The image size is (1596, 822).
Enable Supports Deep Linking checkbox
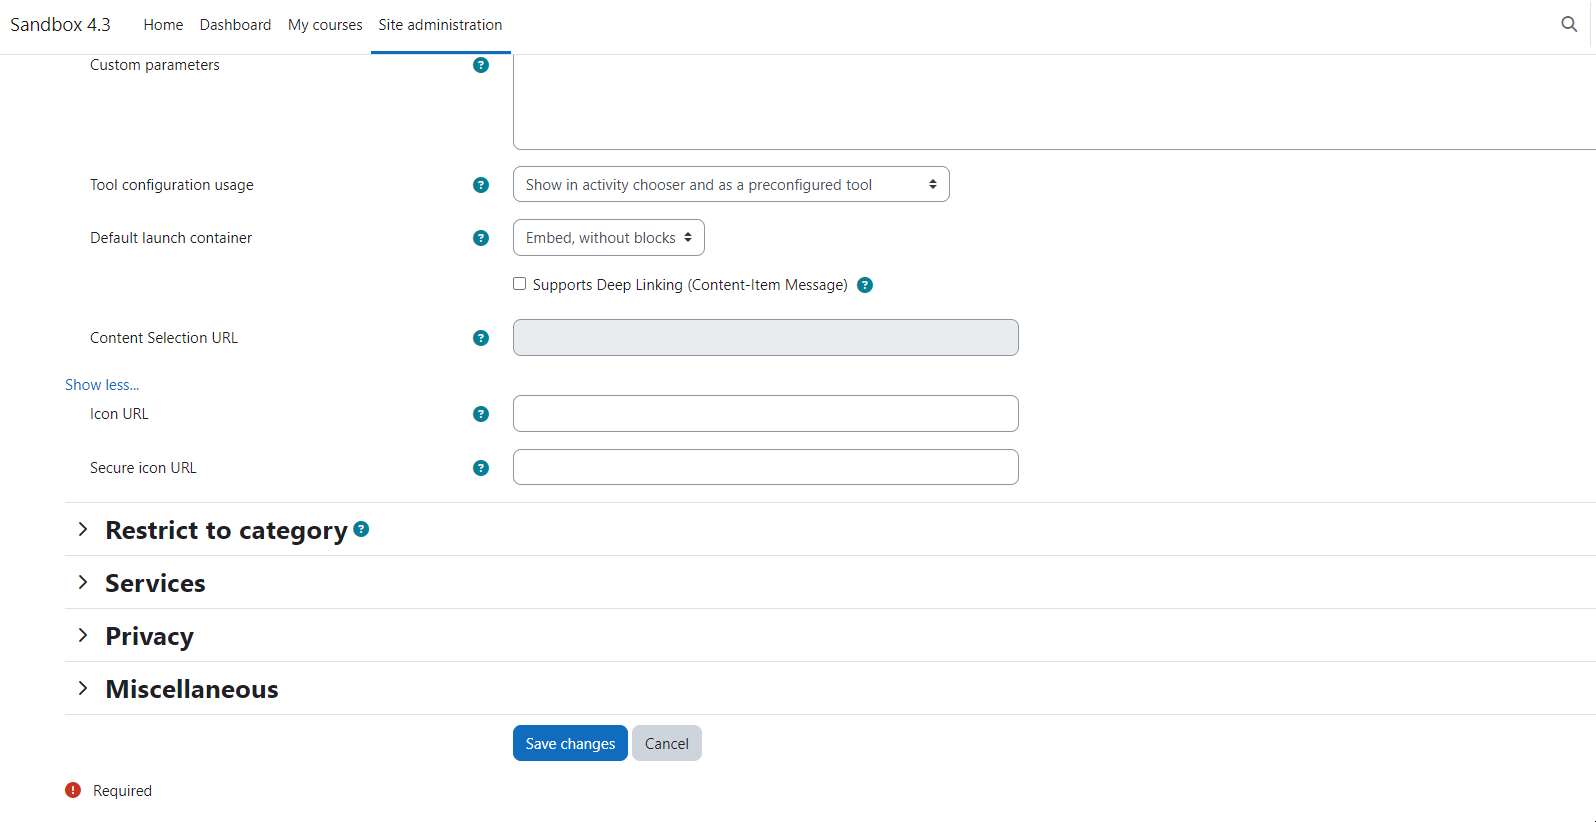click(x=520, y=284)
